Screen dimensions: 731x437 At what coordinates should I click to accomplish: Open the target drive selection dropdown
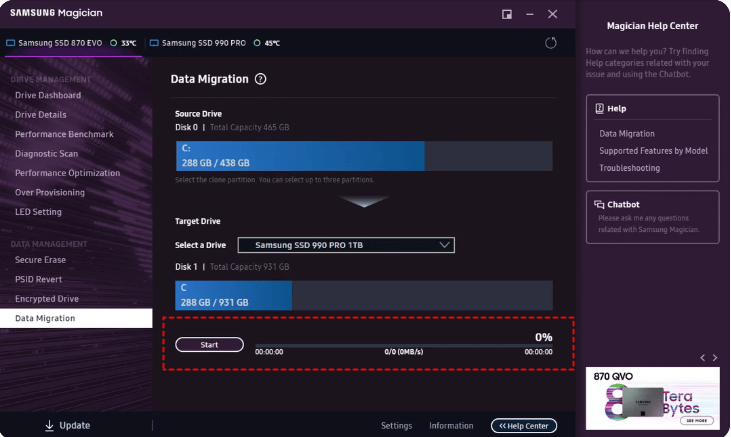point(346,245)
